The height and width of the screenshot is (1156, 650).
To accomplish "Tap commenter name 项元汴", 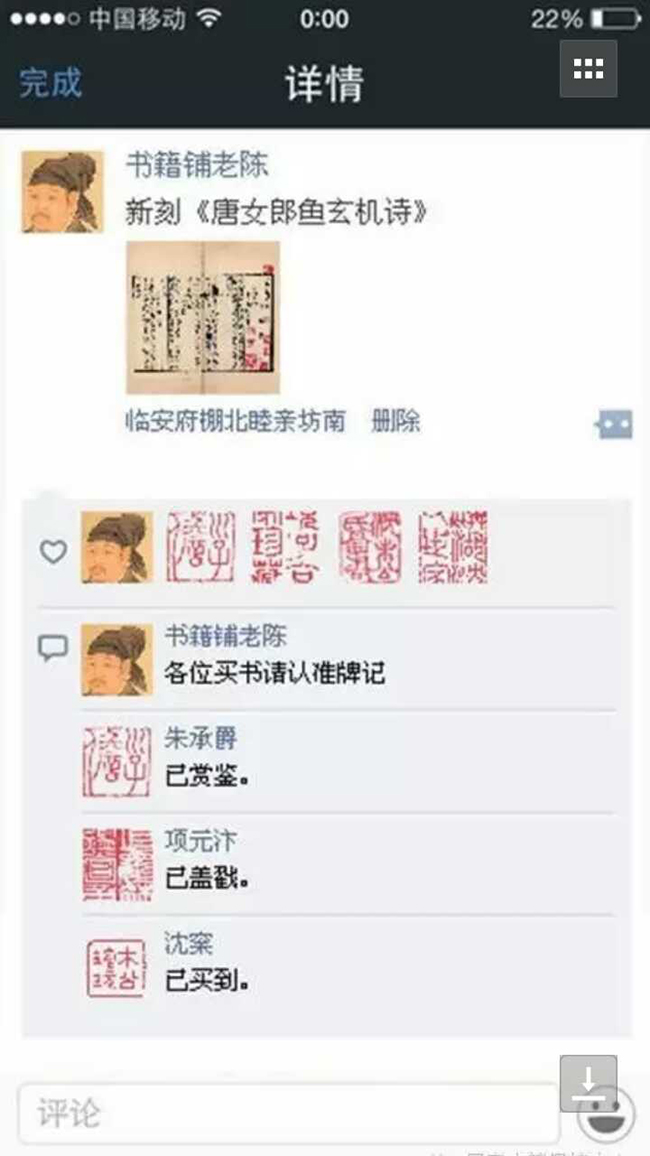I will (x=200, y=840).
